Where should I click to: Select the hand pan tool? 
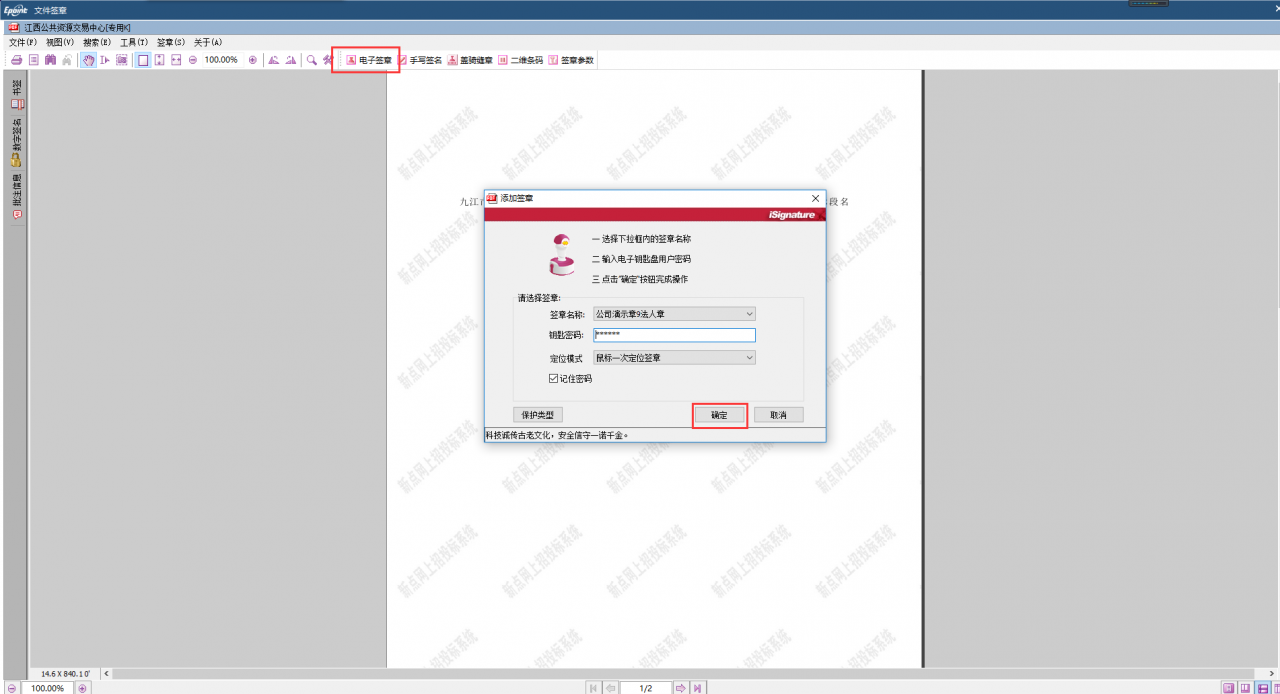coord(88,60)
